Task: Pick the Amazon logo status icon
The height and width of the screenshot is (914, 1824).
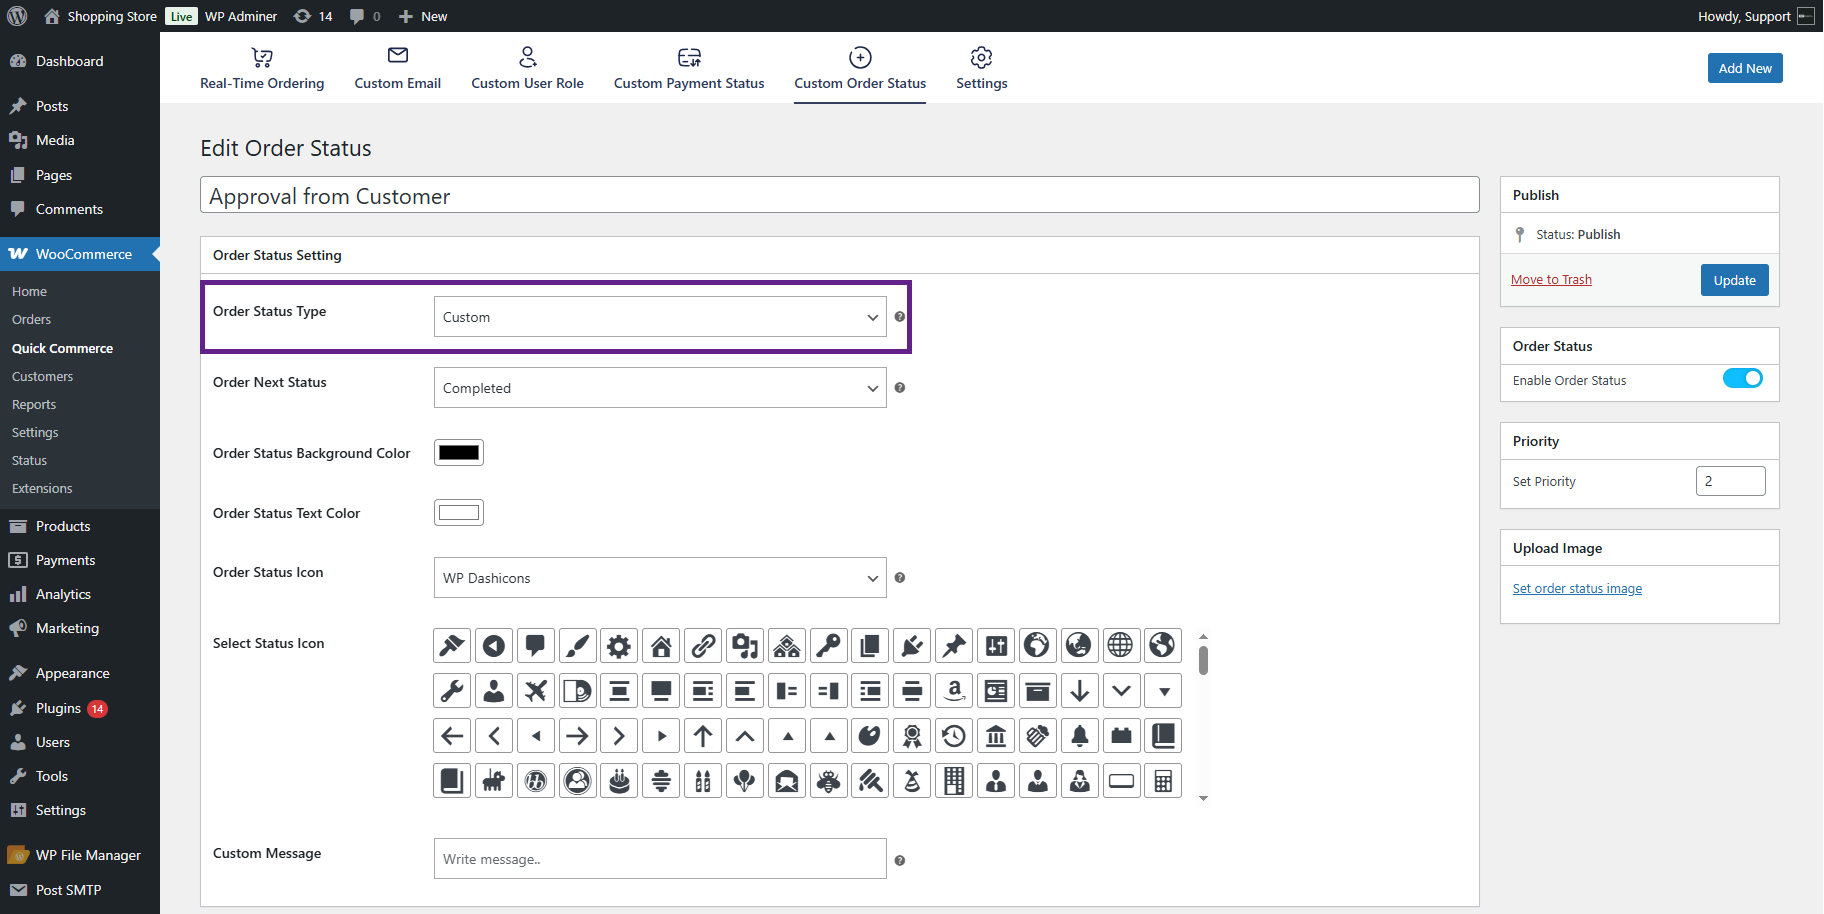Action: coord(955,691)
